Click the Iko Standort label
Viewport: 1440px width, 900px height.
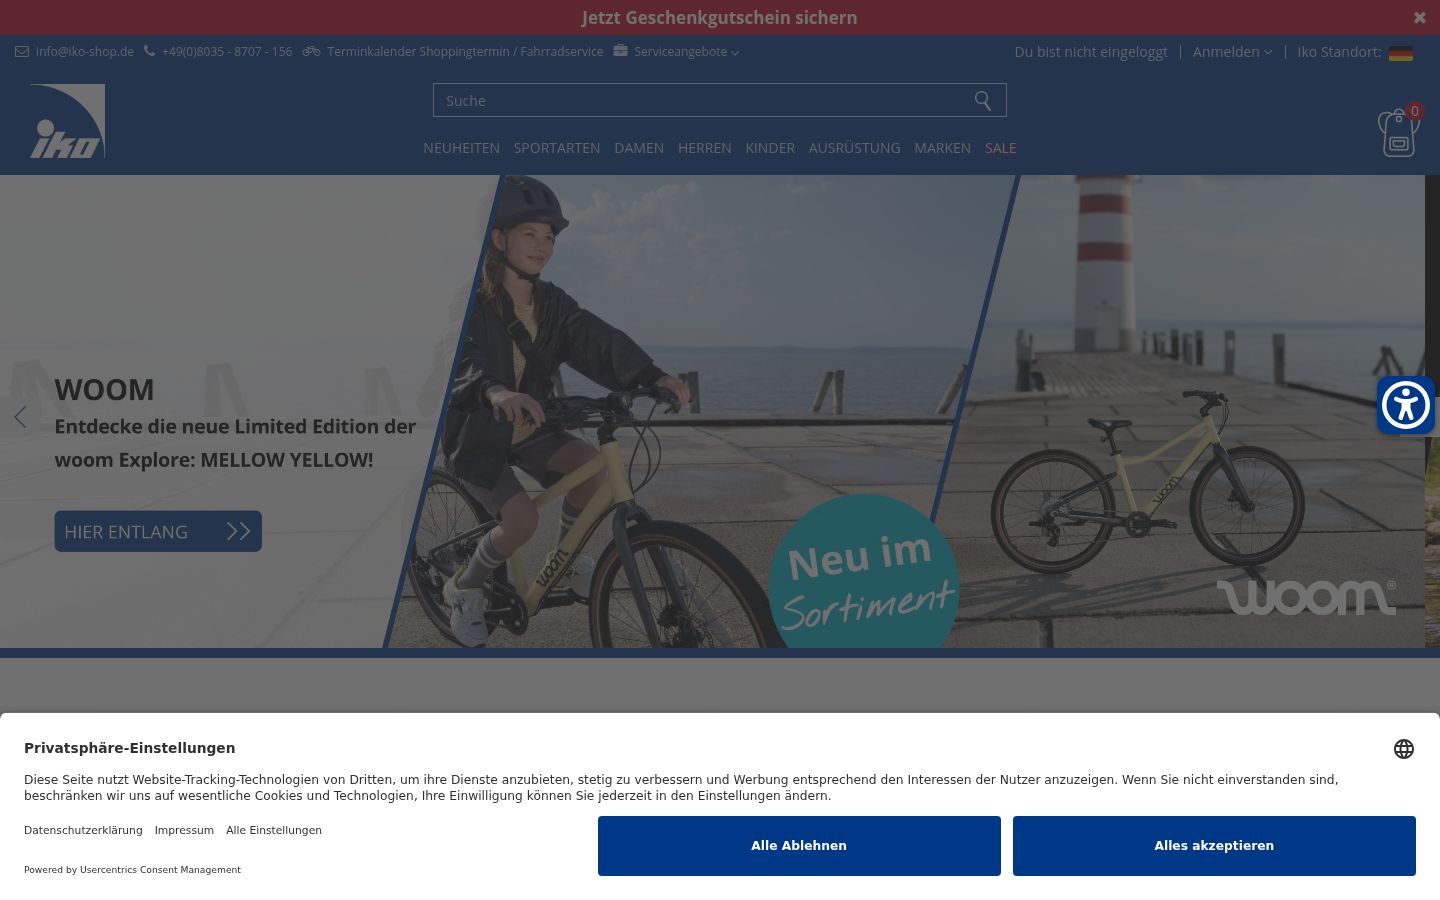1339,52
